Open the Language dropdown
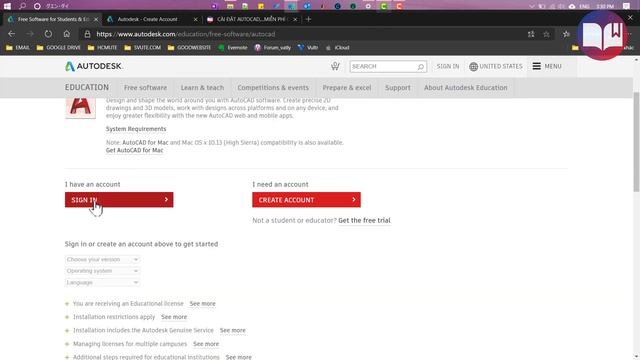This screenshot has width=640, height=360. [102, 282]
